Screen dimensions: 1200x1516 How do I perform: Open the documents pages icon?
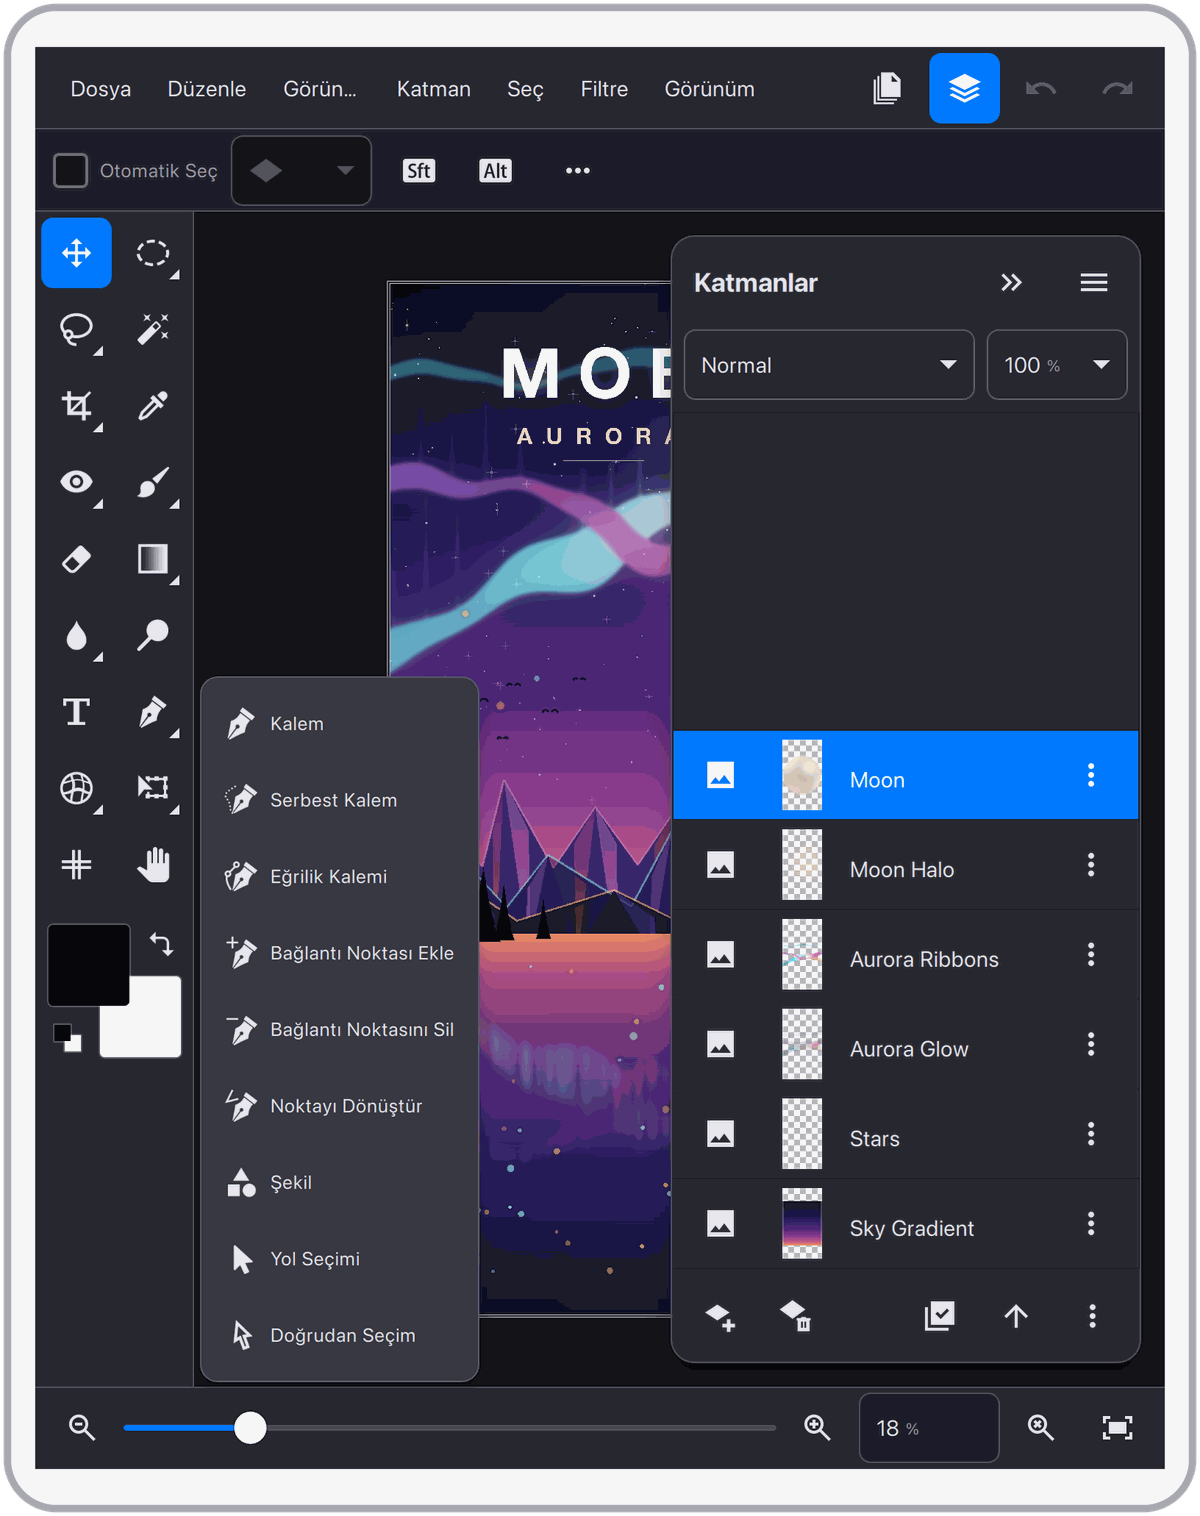click(x=887, y=89)
